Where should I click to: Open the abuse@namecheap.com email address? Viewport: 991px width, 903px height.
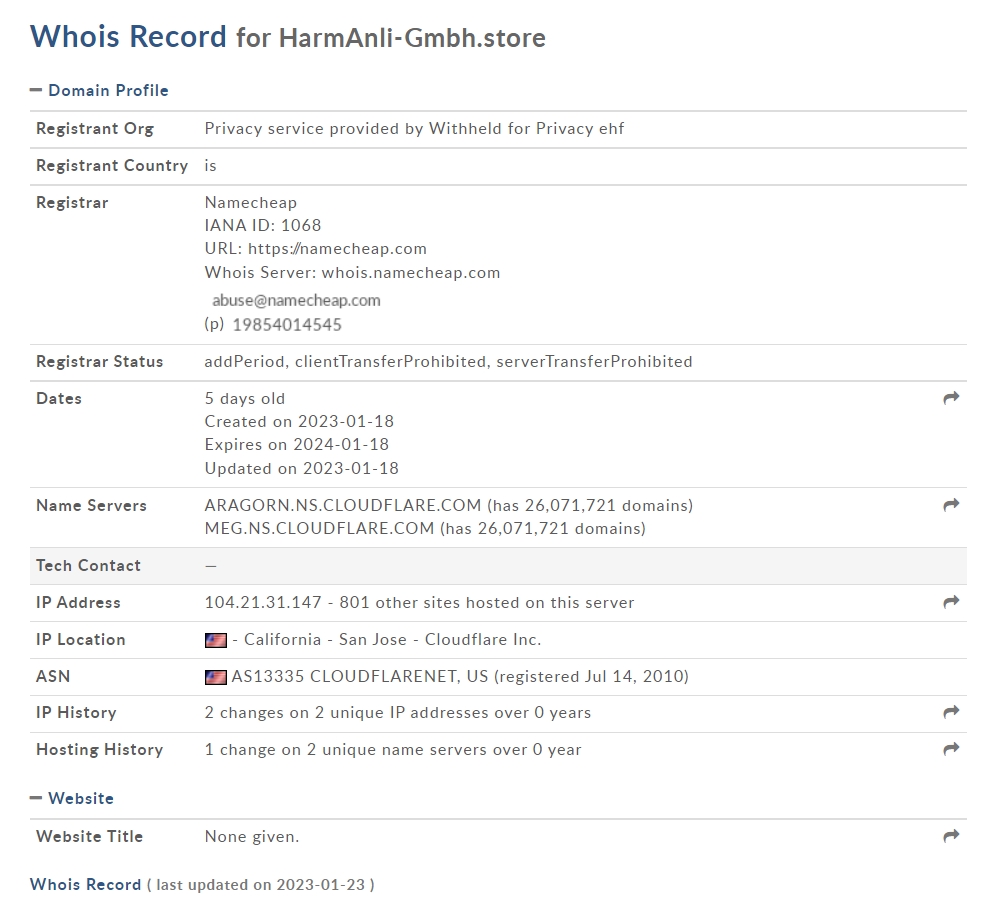coord(296,300)
